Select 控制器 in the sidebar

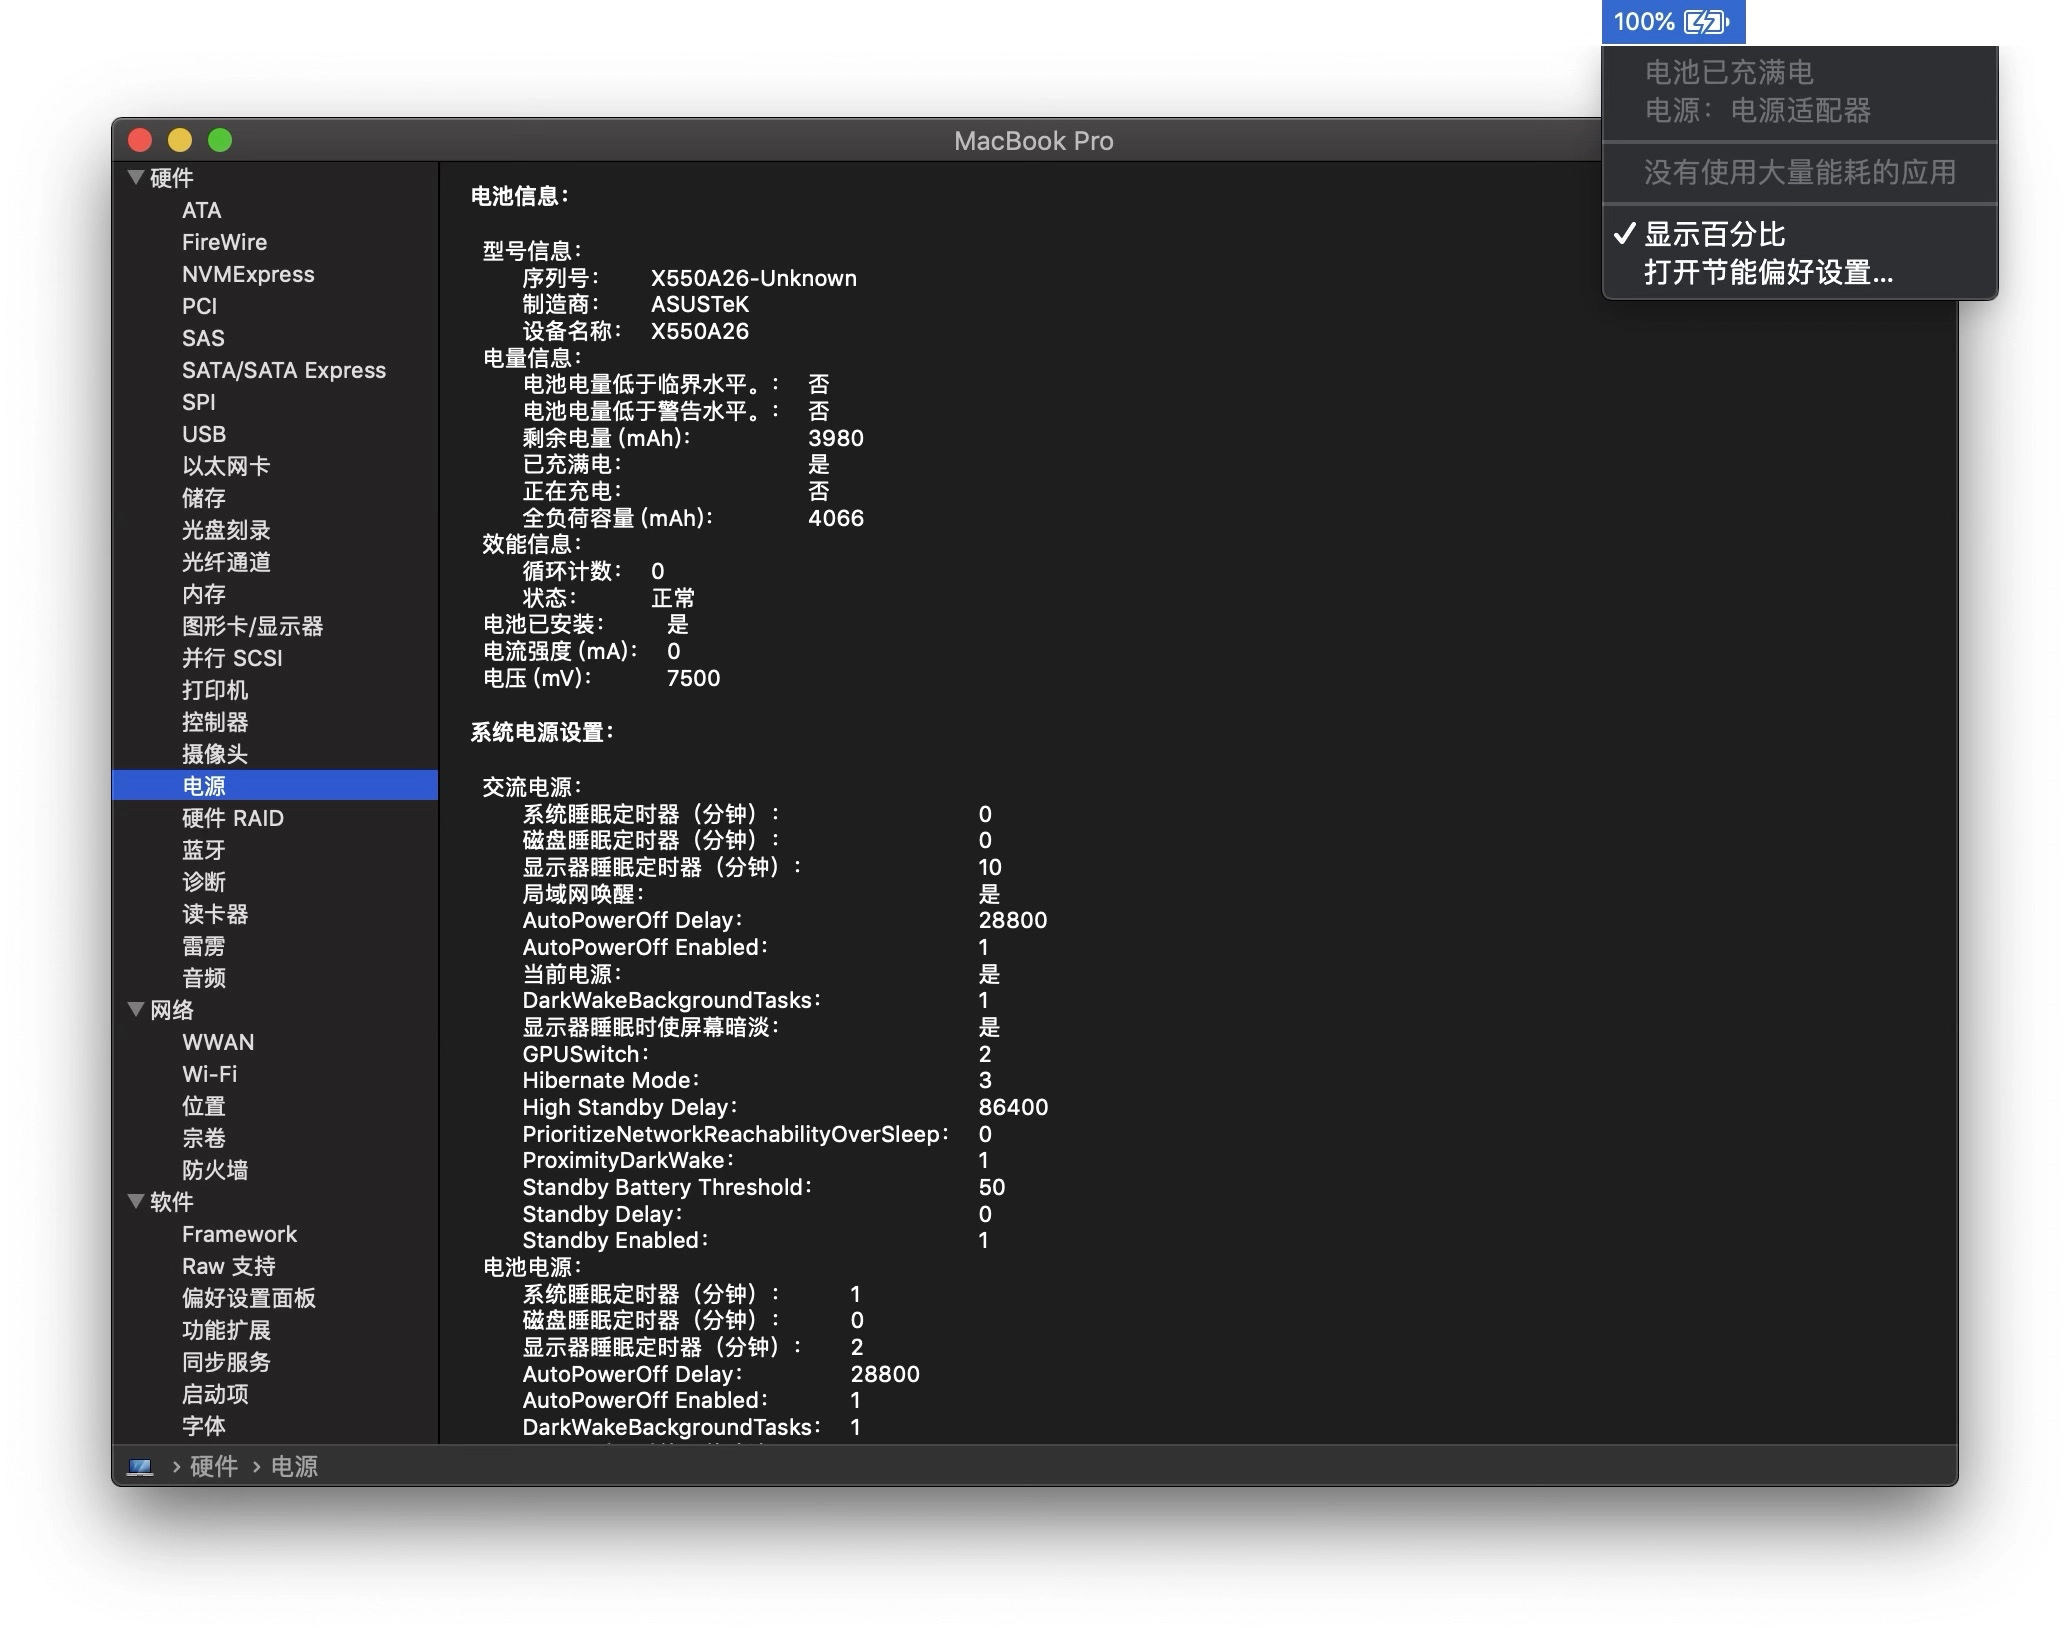(x=215, y=722)
